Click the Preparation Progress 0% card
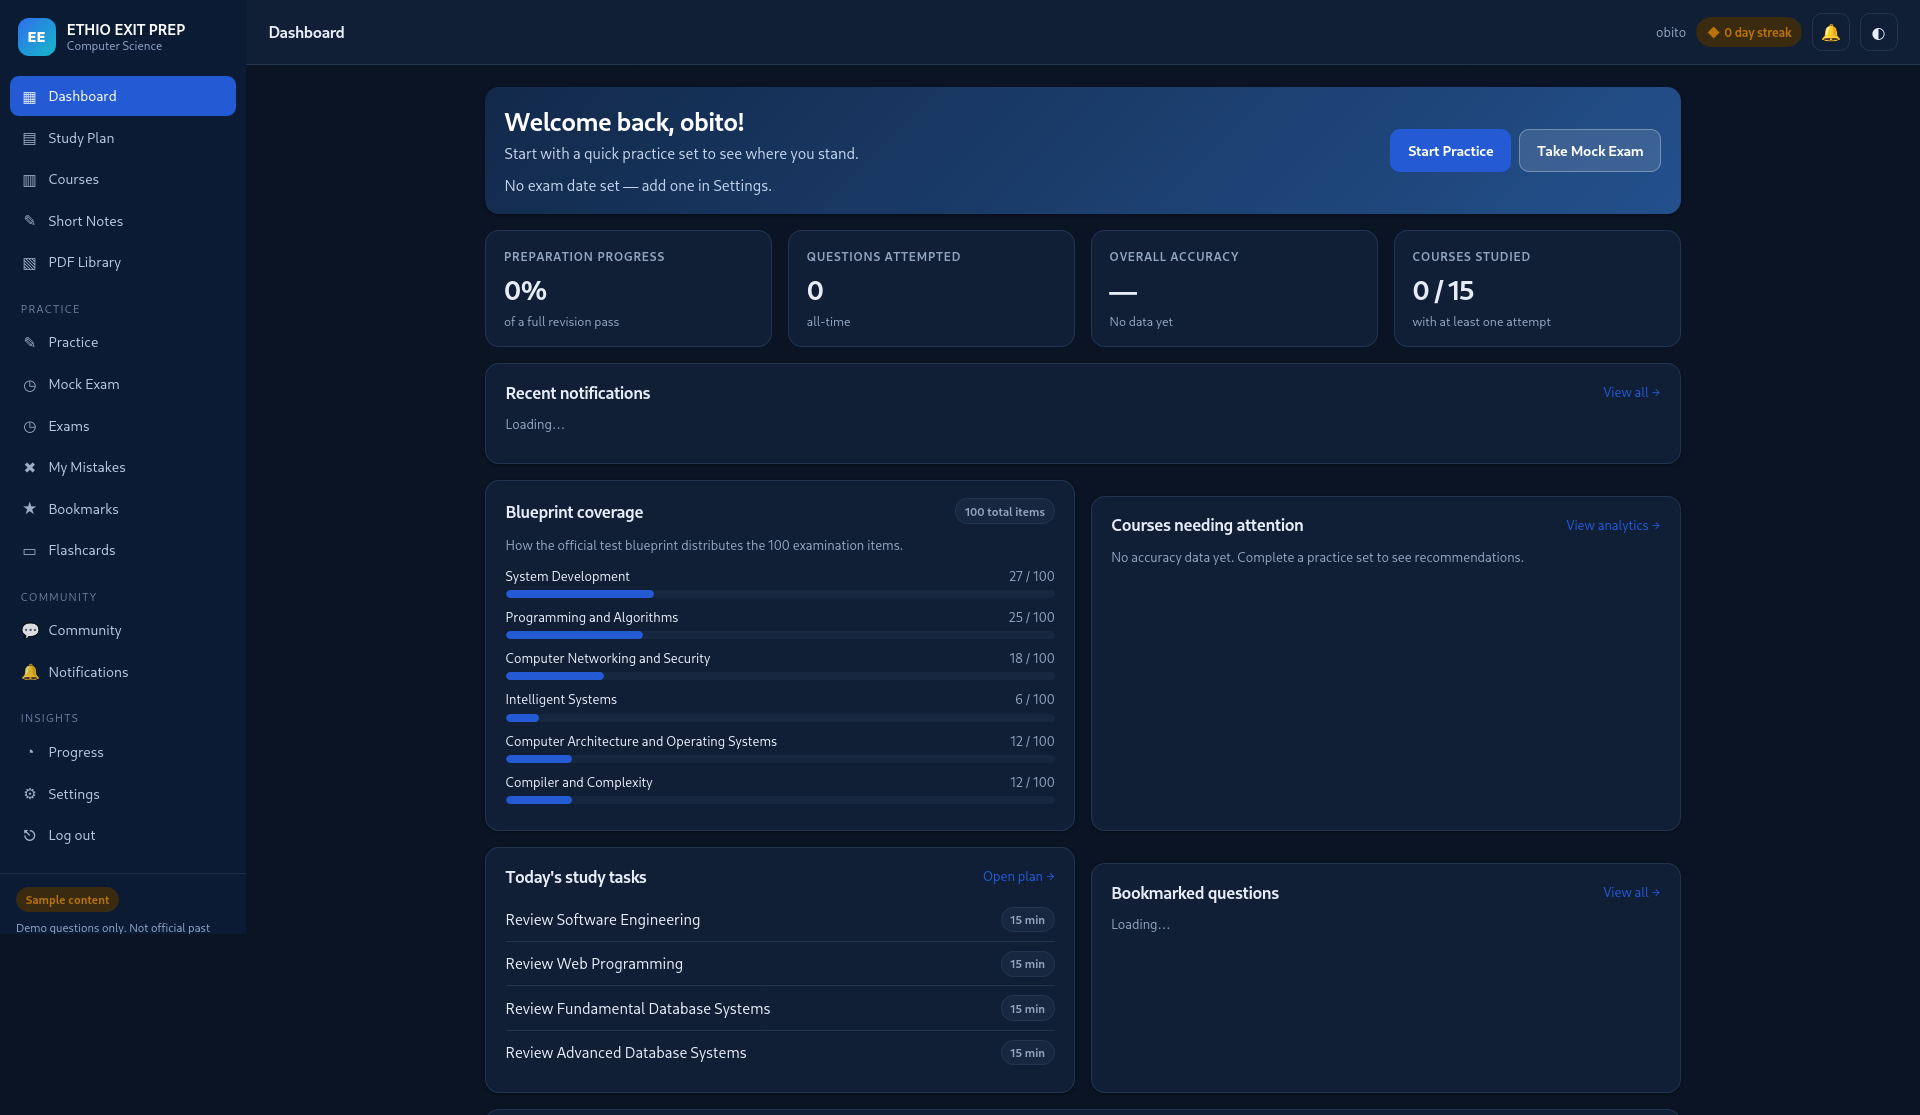 [628, 289]
